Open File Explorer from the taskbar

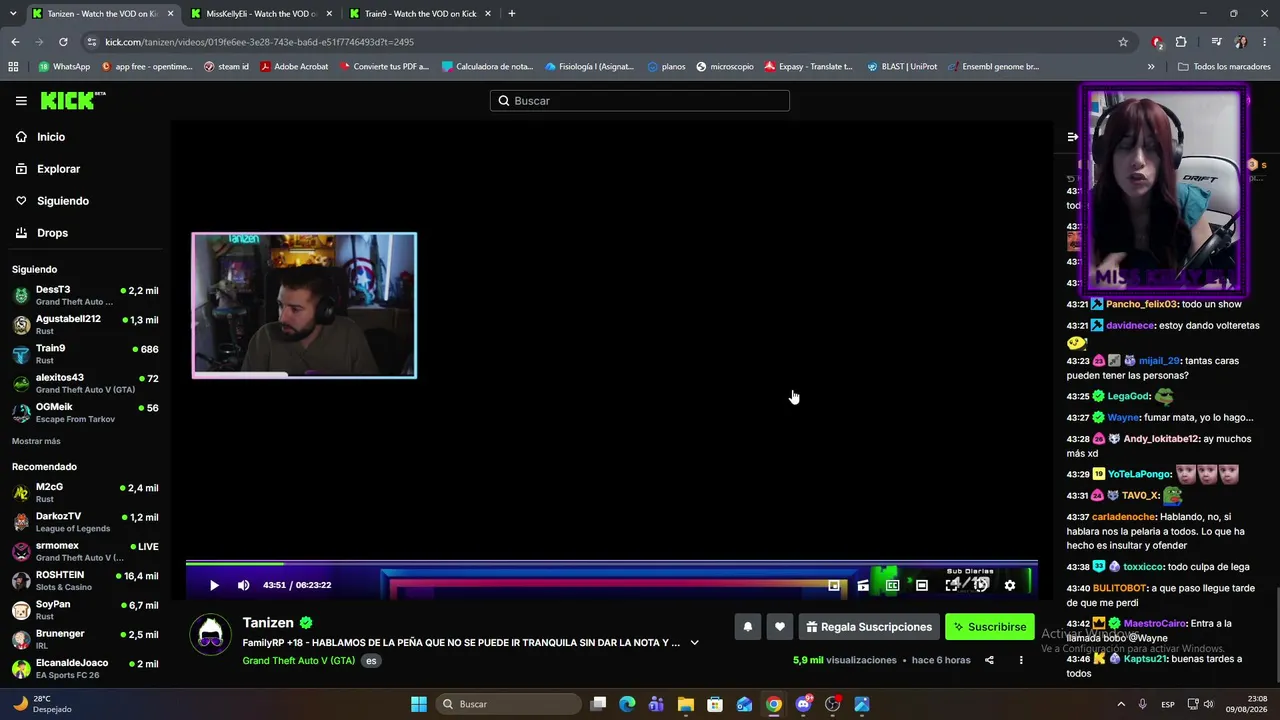point(686,704)
